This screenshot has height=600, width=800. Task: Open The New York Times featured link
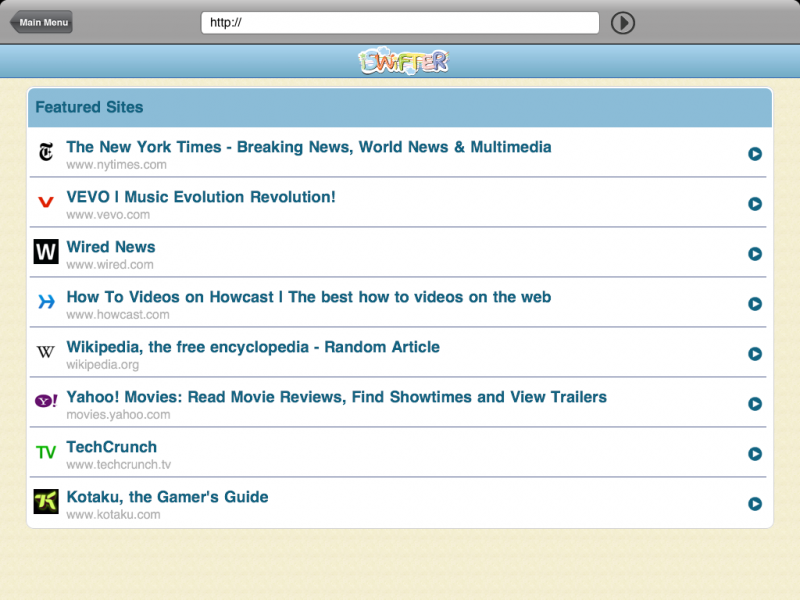(309, 147)
